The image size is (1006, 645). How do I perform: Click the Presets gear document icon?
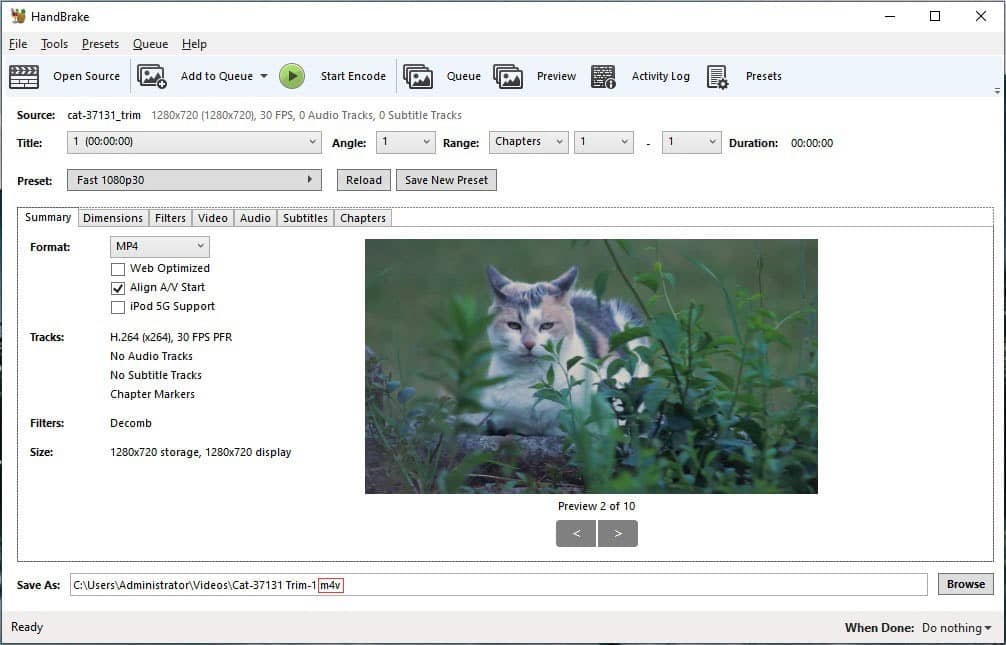pyautogui.click(x=717, y=77)
